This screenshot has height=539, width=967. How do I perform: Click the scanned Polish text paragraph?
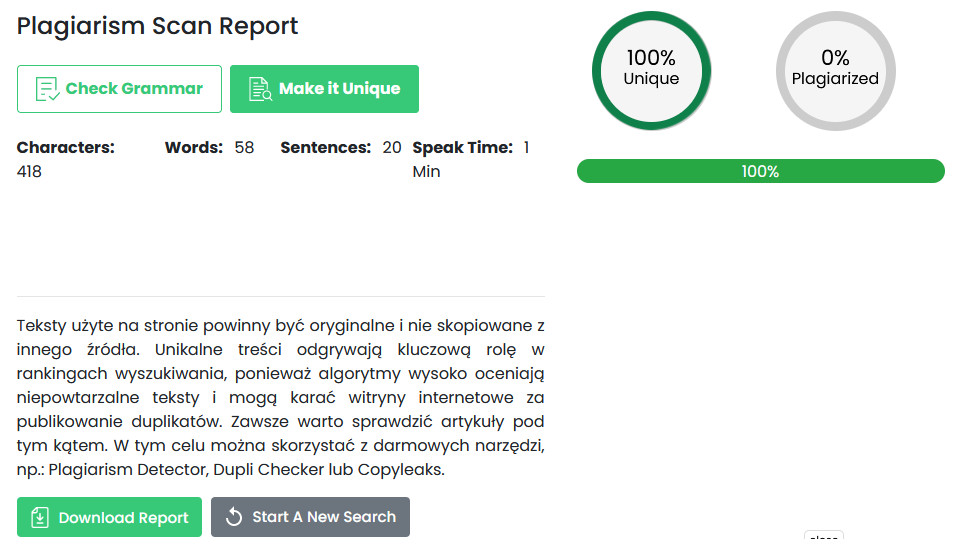[x=281, y=397]
